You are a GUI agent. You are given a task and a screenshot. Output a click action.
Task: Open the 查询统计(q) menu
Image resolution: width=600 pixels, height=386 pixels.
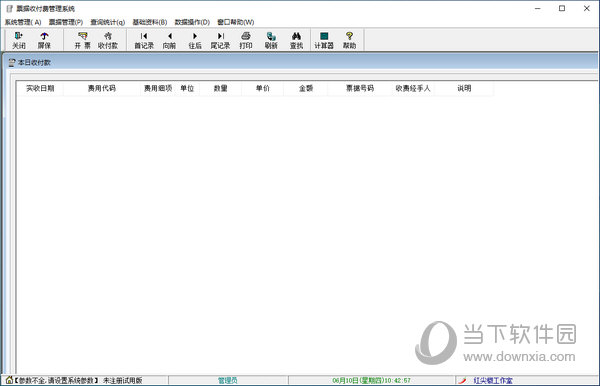pos(108,22)
